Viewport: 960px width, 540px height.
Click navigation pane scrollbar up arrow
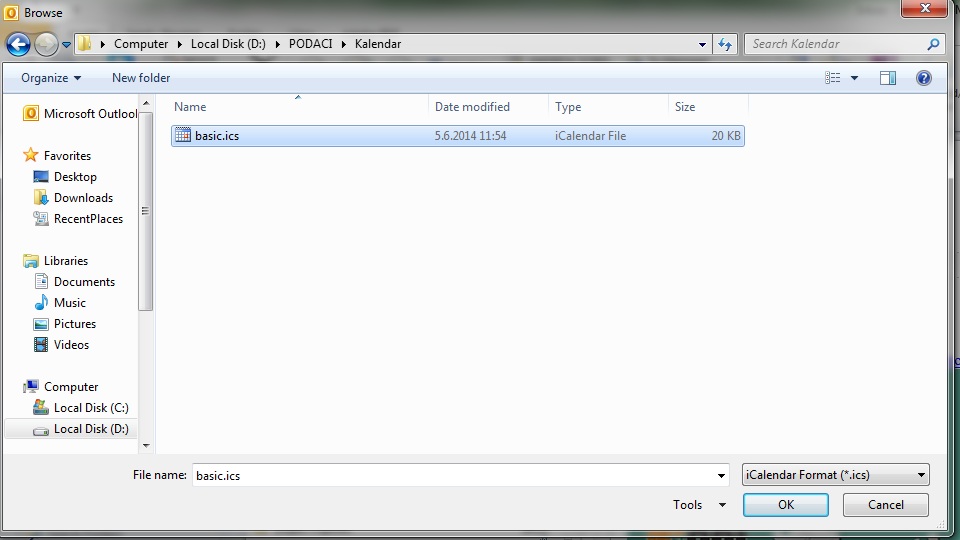[146, 103]
